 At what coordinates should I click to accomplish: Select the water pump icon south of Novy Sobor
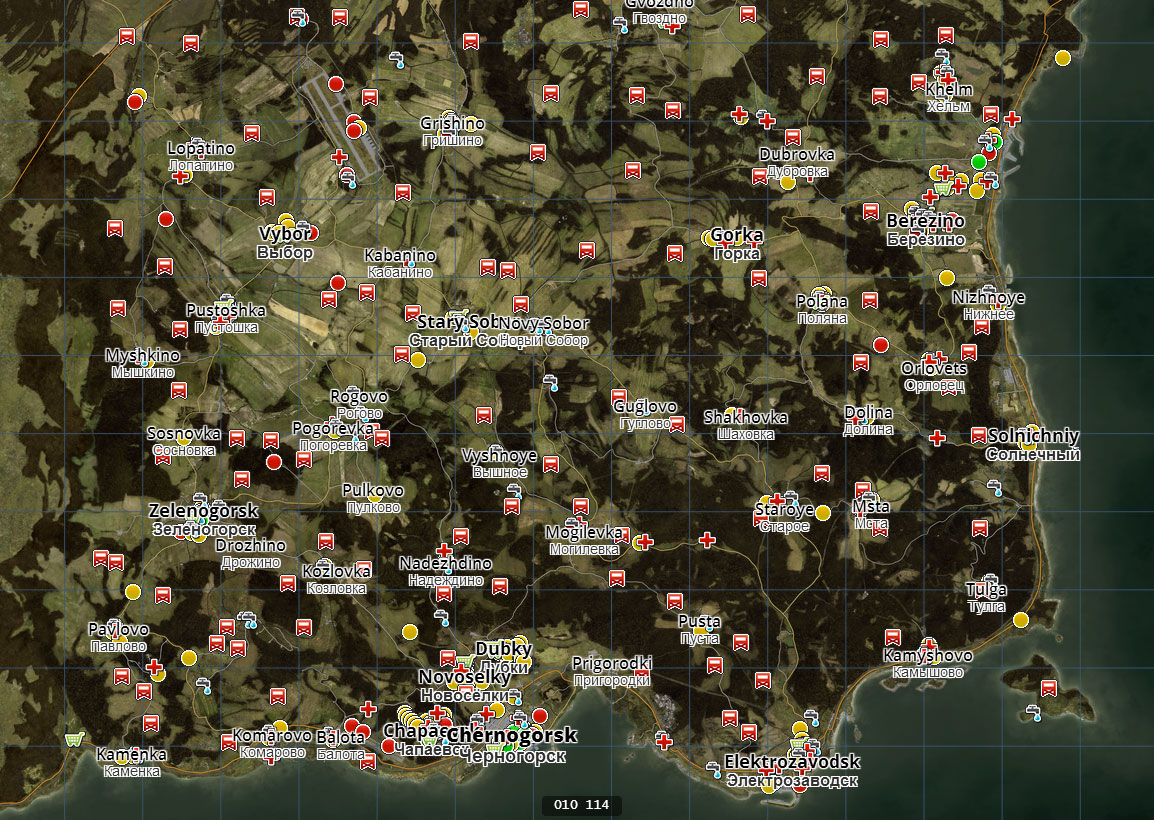(550, 382)
